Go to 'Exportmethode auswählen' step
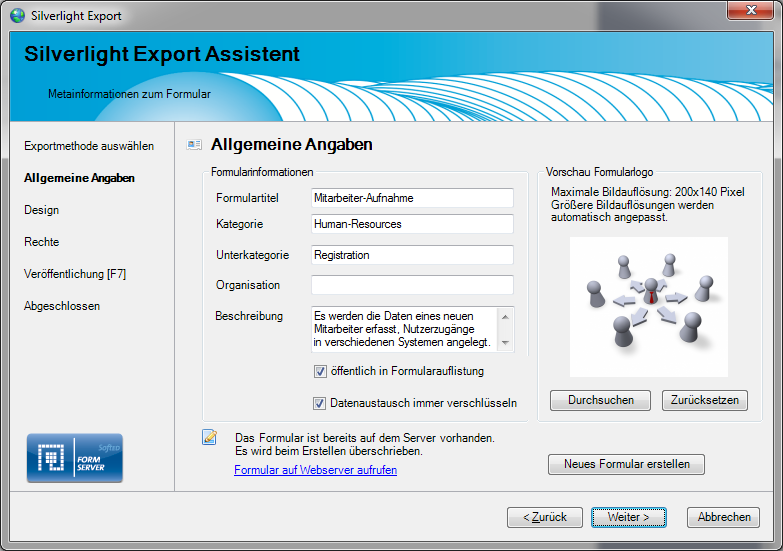The width and height of the screenshot is (783, 551). tap(89, 146)
